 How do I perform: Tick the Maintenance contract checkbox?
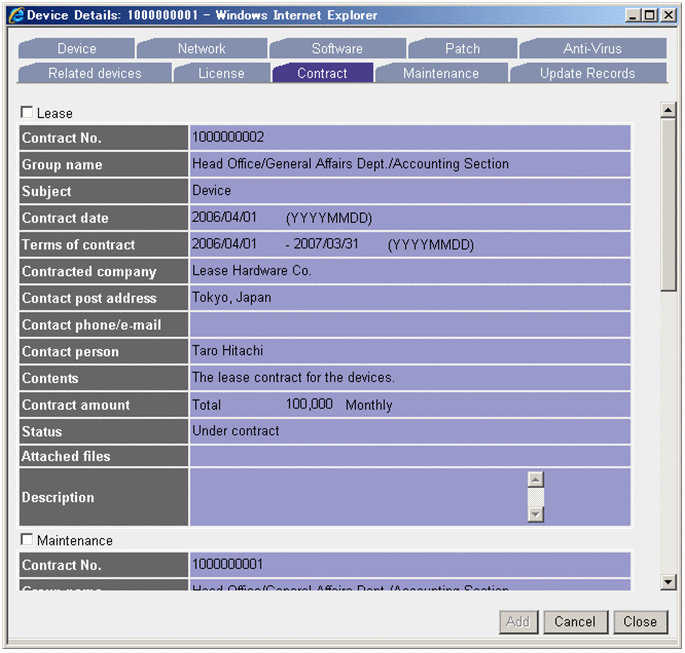[27, 540]
